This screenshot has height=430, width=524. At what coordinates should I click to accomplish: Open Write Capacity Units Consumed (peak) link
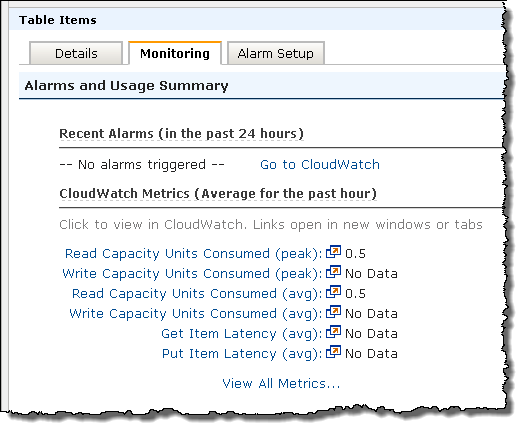coord(192,274)
